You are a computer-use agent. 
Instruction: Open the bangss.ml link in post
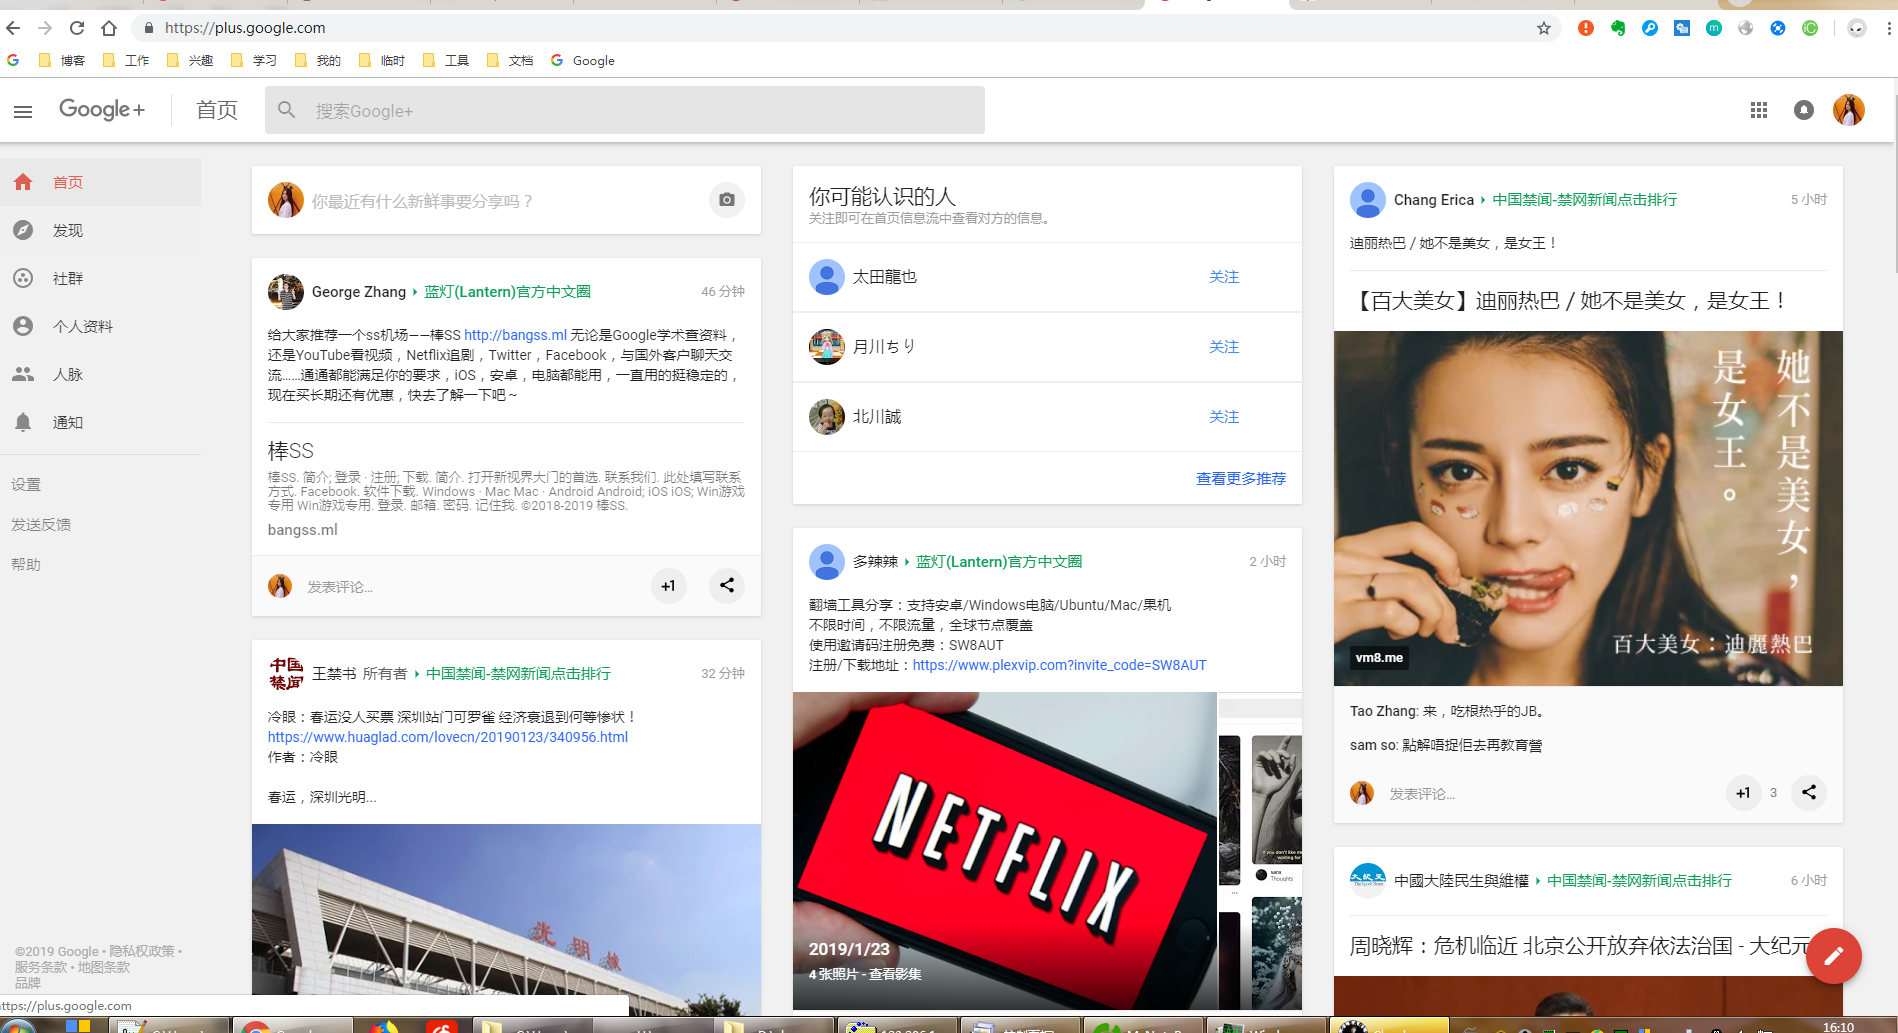pos(515,335)
